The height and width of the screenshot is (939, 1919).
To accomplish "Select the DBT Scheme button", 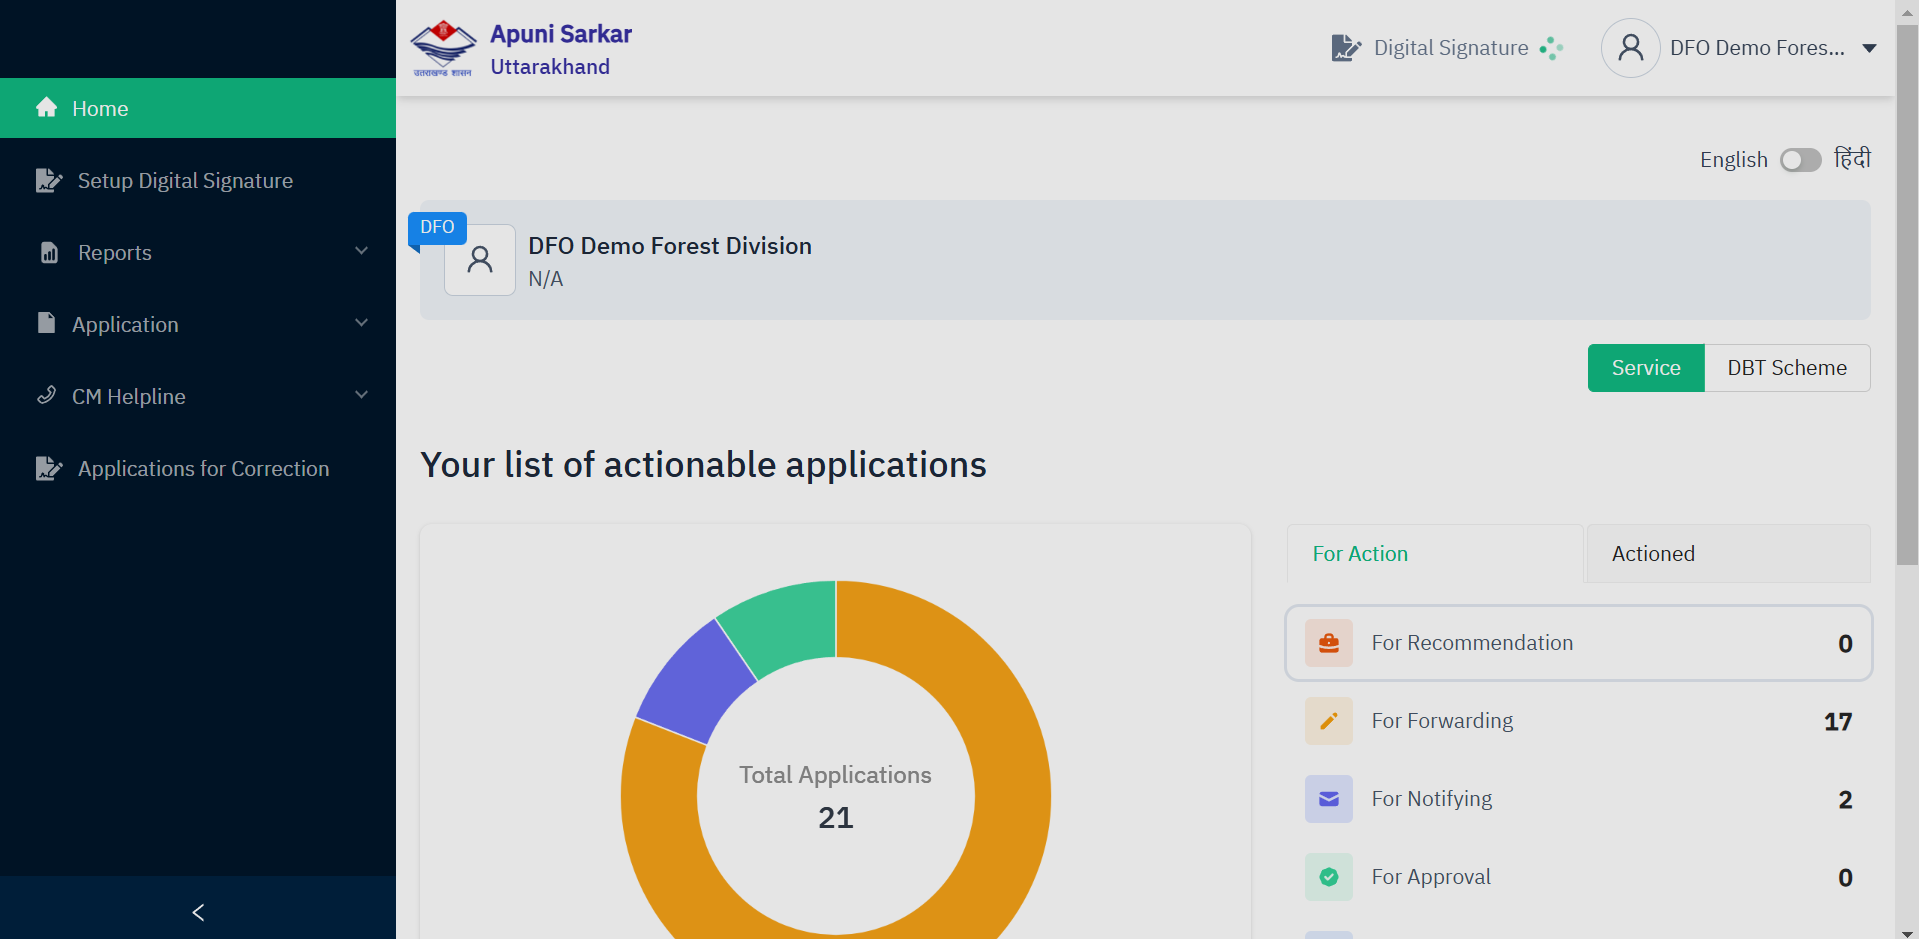I will pos(1787,368).
